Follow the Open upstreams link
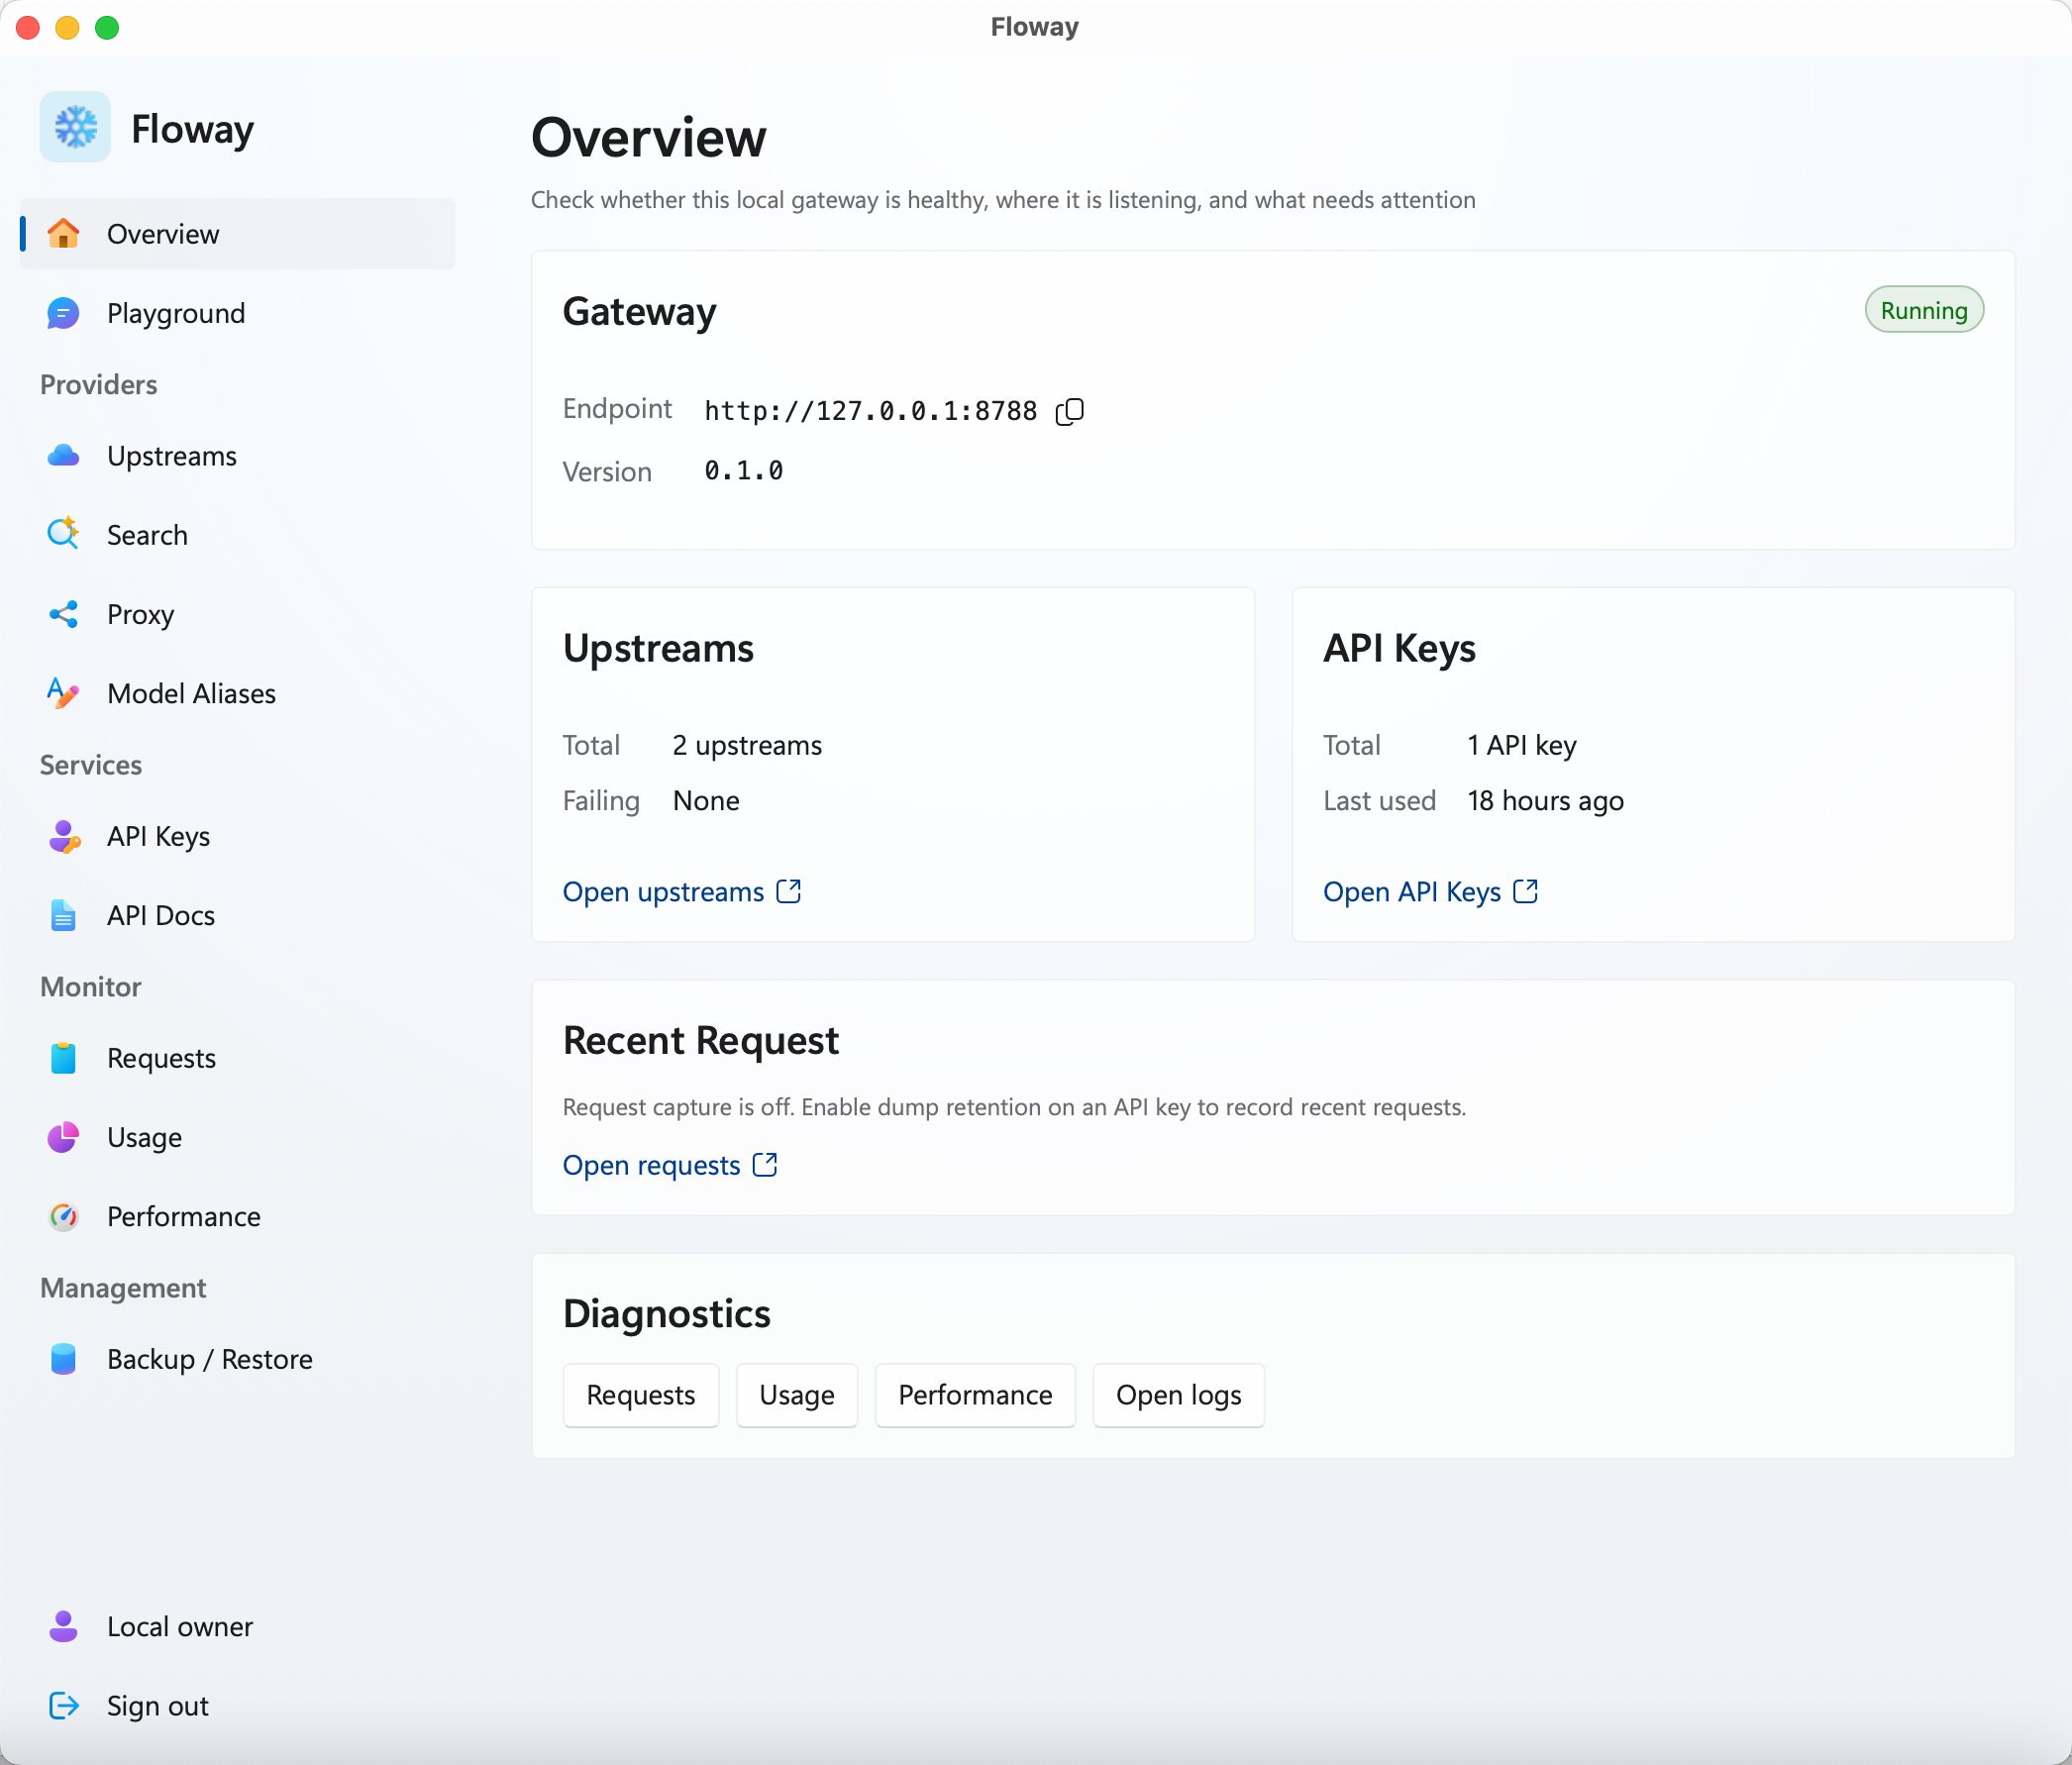The image size is (2072, 1765). coord(682,891)
